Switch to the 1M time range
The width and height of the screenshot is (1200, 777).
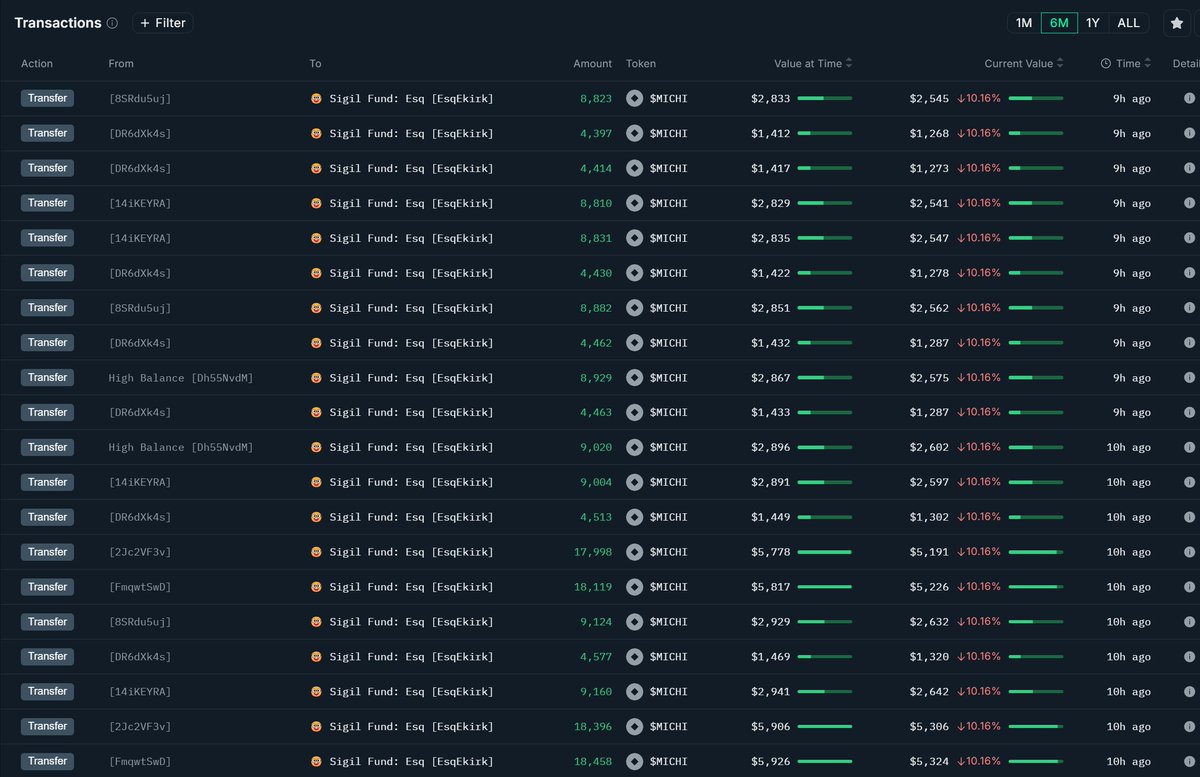pos(1024,23)
